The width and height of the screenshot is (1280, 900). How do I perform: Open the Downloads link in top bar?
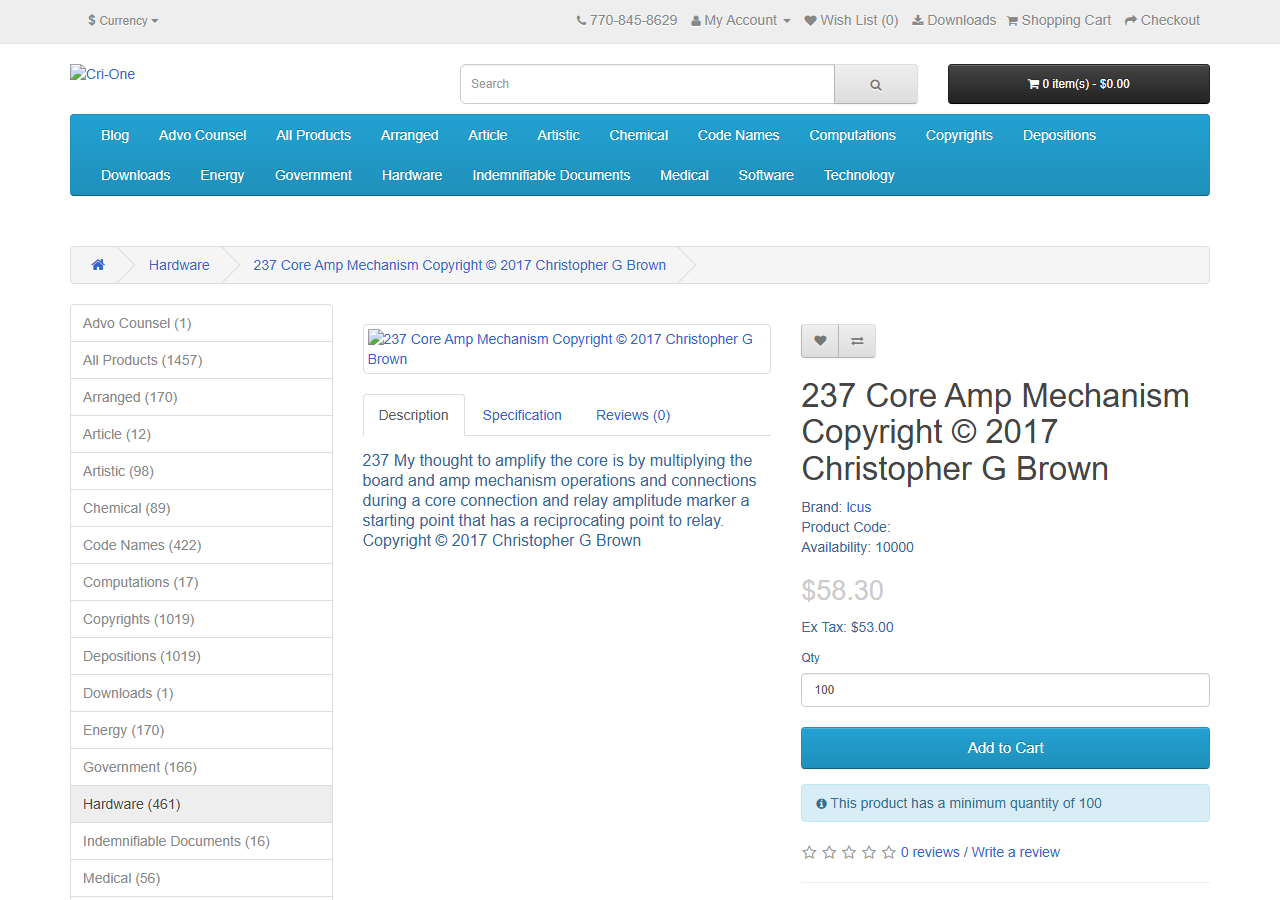click(x=954, y=20)
